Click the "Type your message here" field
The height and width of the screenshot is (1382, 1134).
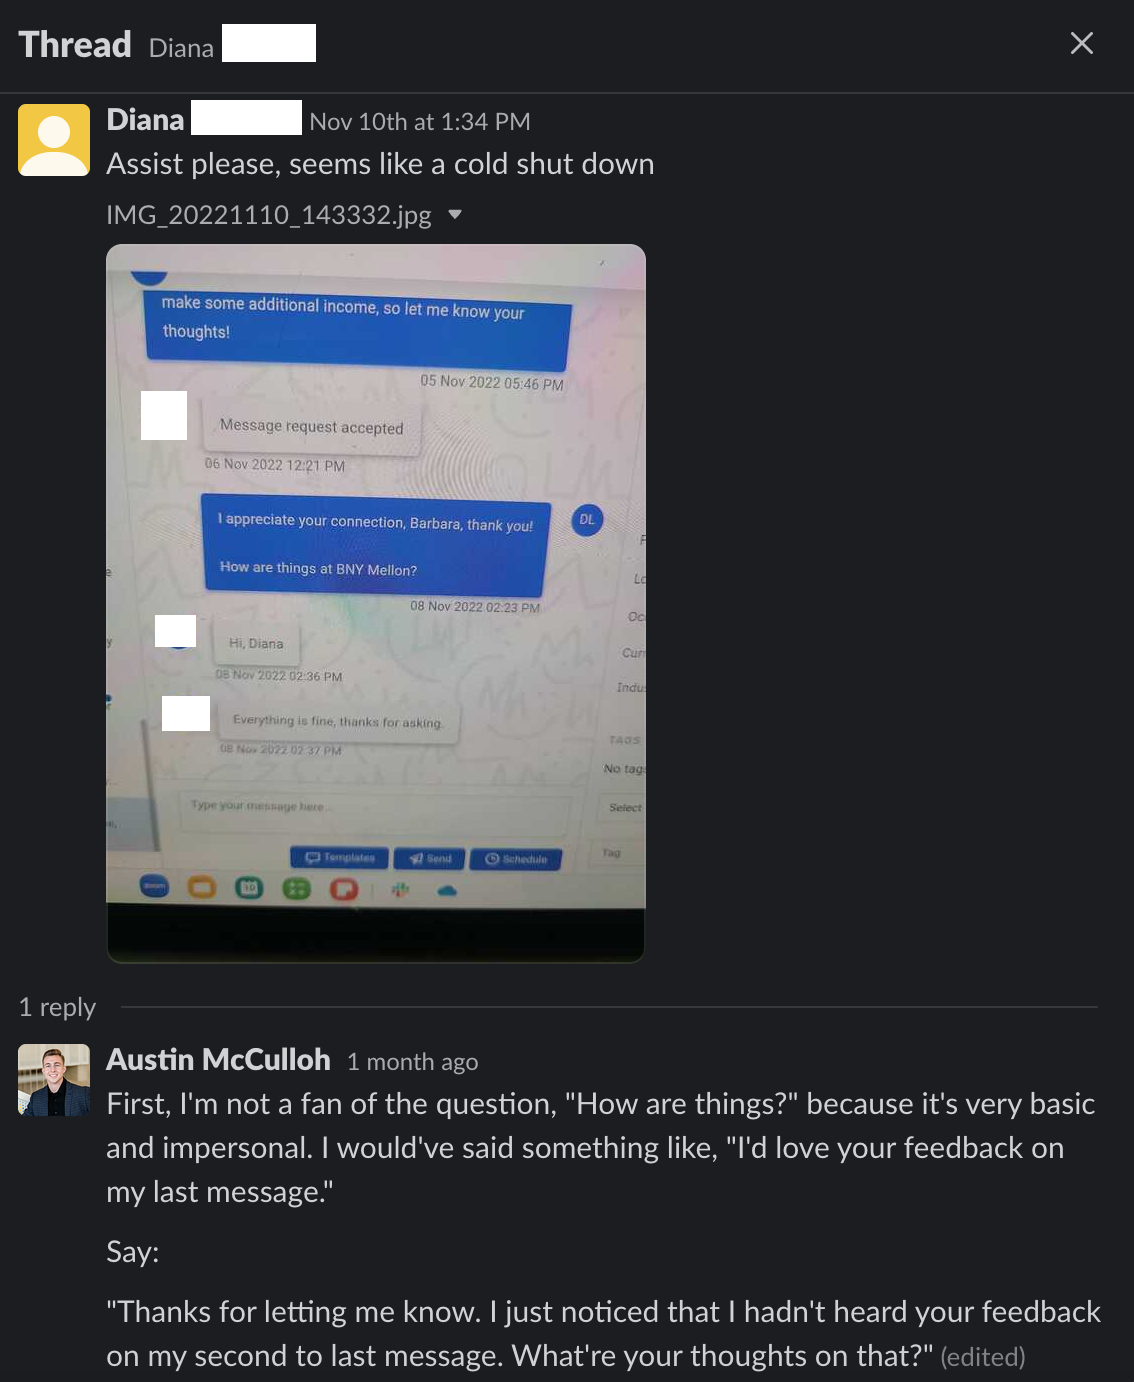point(375,810)
